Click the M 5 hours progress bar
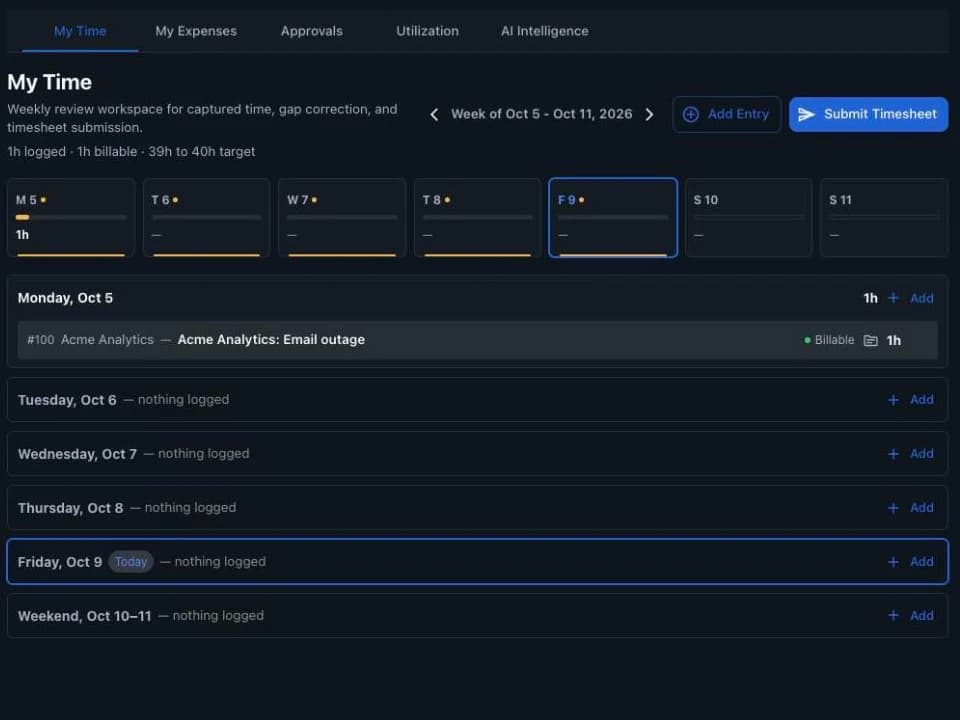This screenshot has width=960, height=720. pos(71,217)
